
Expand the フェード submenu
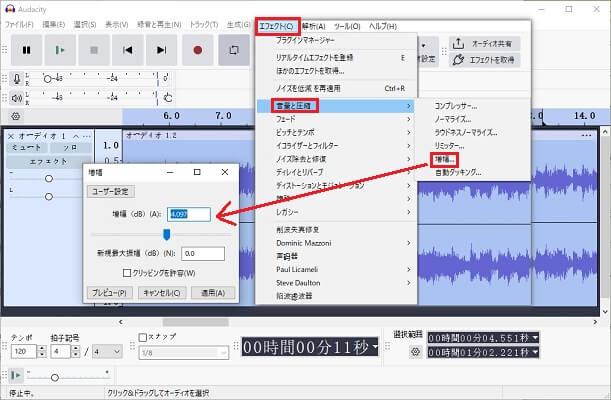point(336,119)
